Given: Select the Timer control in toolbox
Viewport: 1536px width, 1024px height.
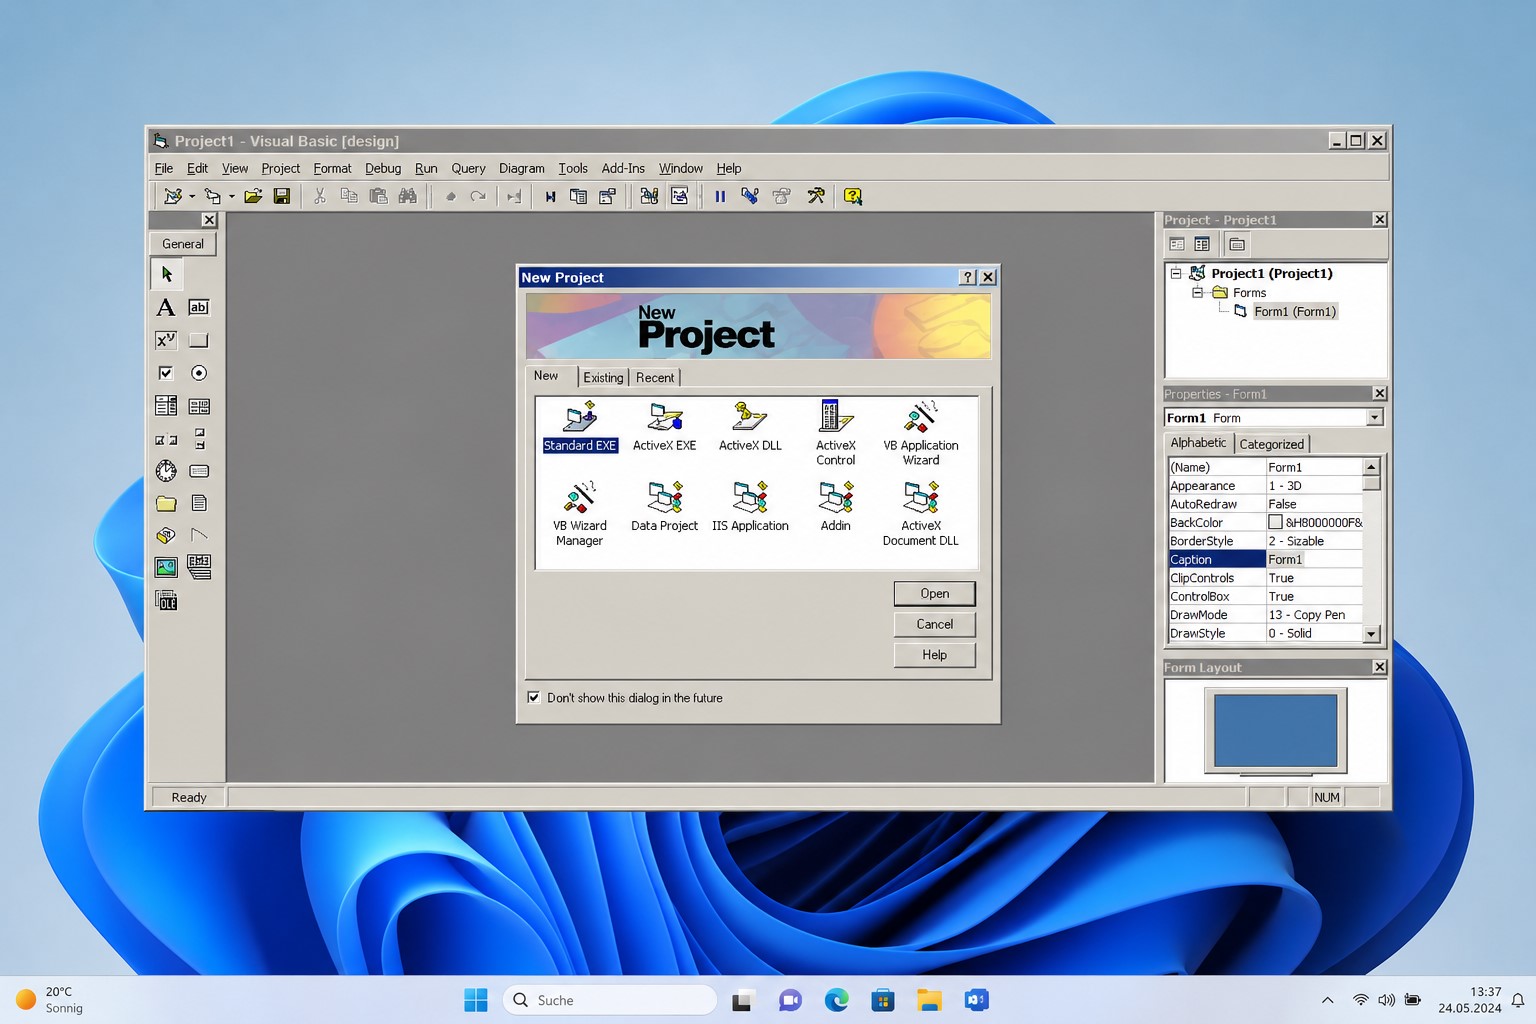Looking at the screenshot, I should [166, 471].
